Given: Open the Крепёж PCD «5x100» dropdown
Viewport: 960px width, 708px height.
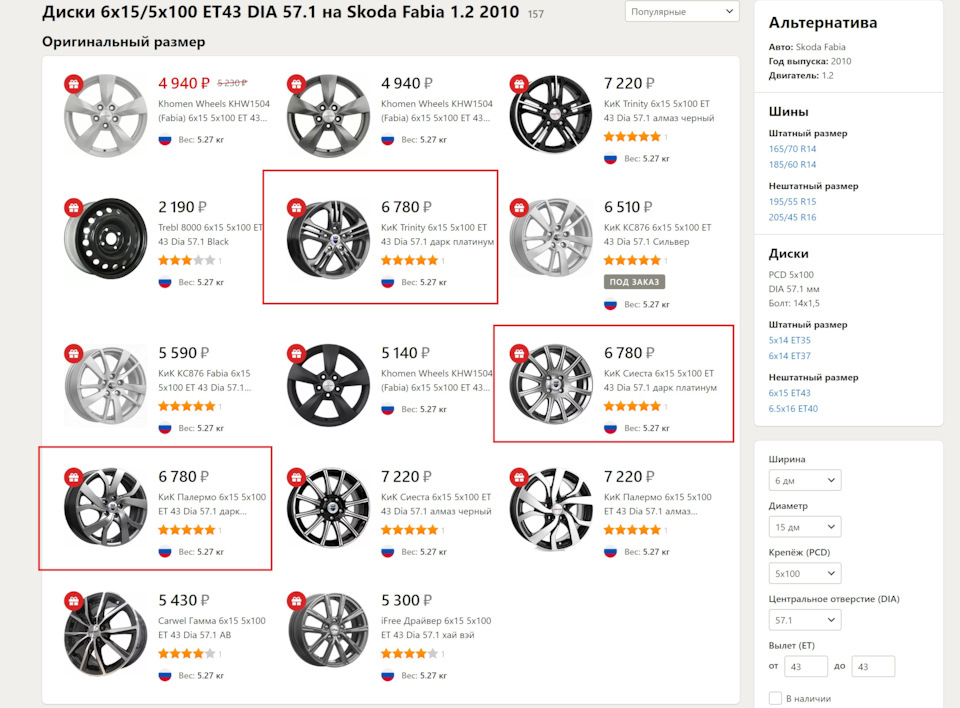Looking at the screenshot, I should (805, 574).
